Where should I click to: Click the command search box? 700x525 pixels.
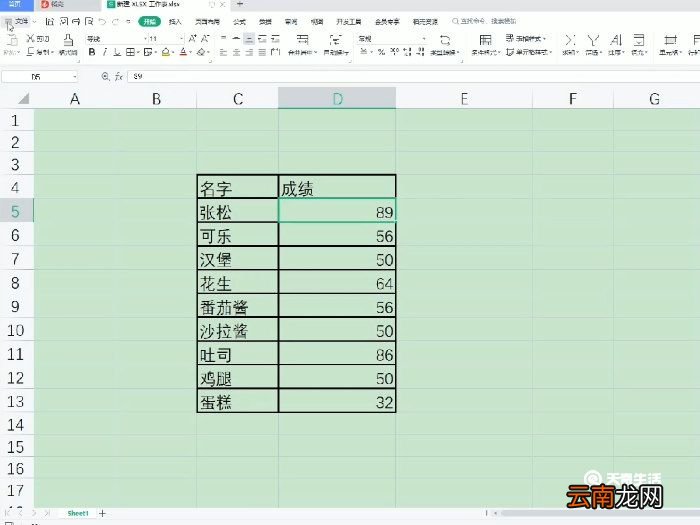click(485, 21)
